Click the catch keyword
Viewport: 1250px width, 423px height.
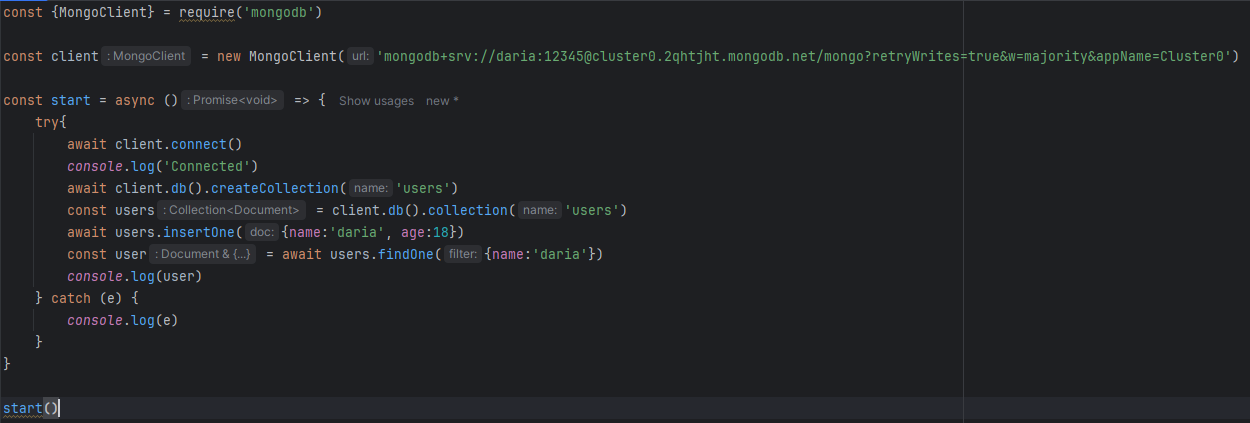[x=71, y=298]
